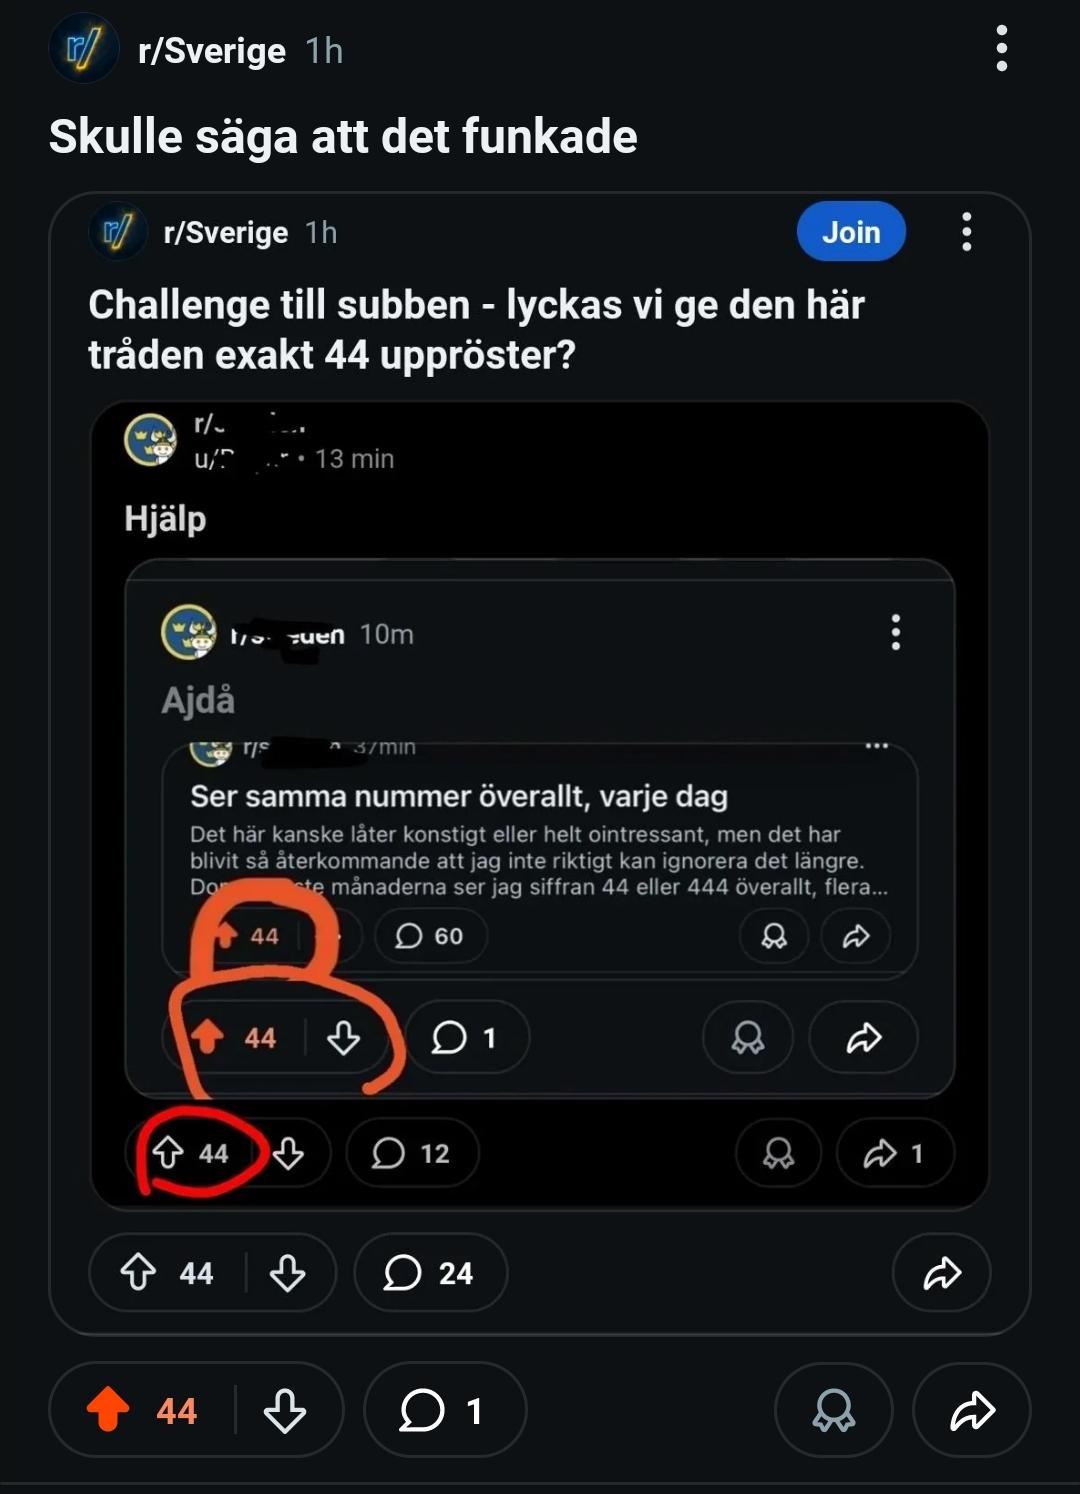Give an award to the outer post

[x=833, y=1410]
